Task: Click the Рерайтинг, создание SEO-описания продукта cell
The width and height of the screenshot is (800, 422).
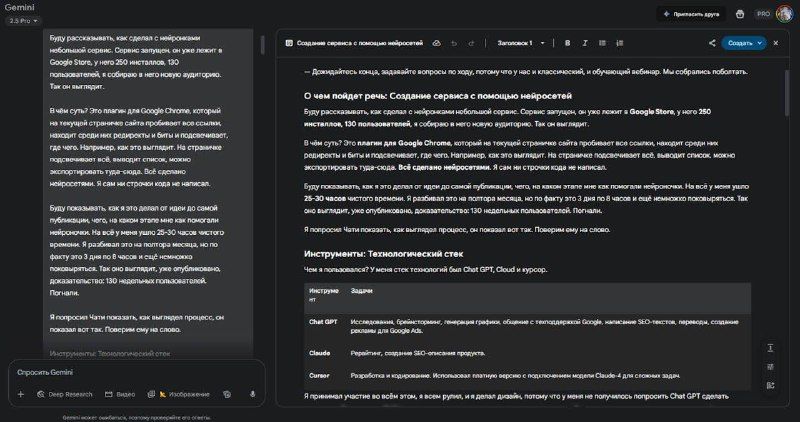Action: (x=418, y=353)
